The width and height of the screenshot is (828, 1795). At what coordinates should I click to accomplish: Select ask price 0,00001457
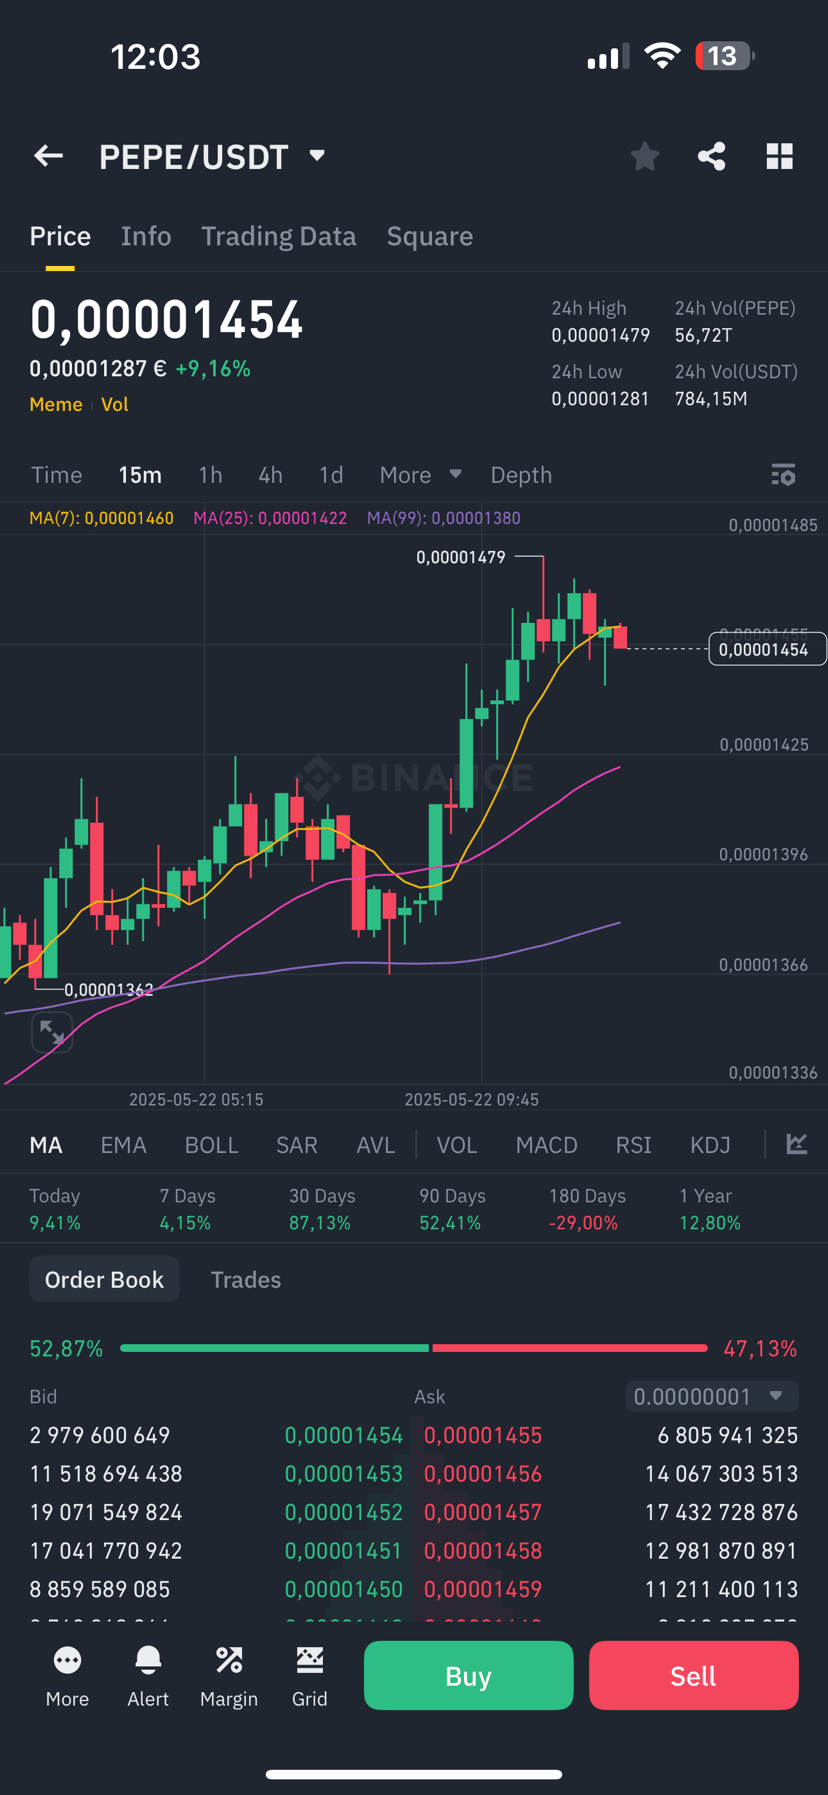(x=483, y=1512)
